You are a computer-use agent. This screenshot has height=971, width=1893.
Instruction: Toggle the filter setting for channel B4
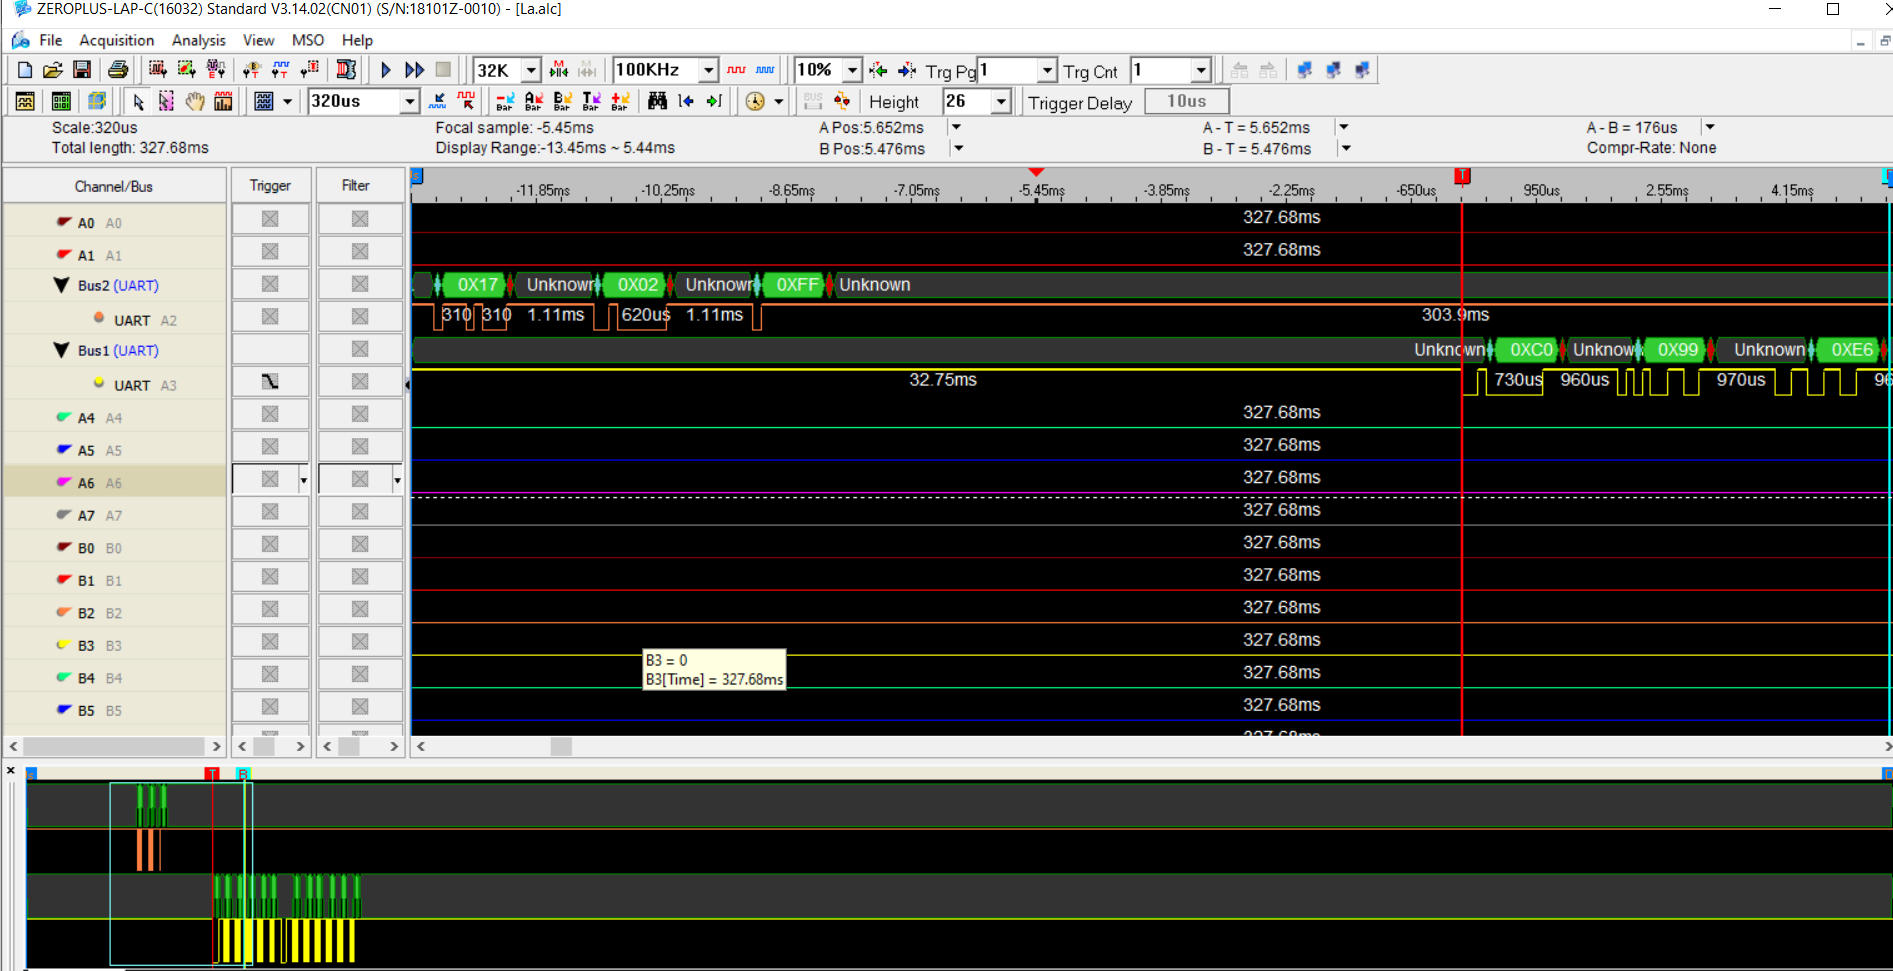point(360,674)
